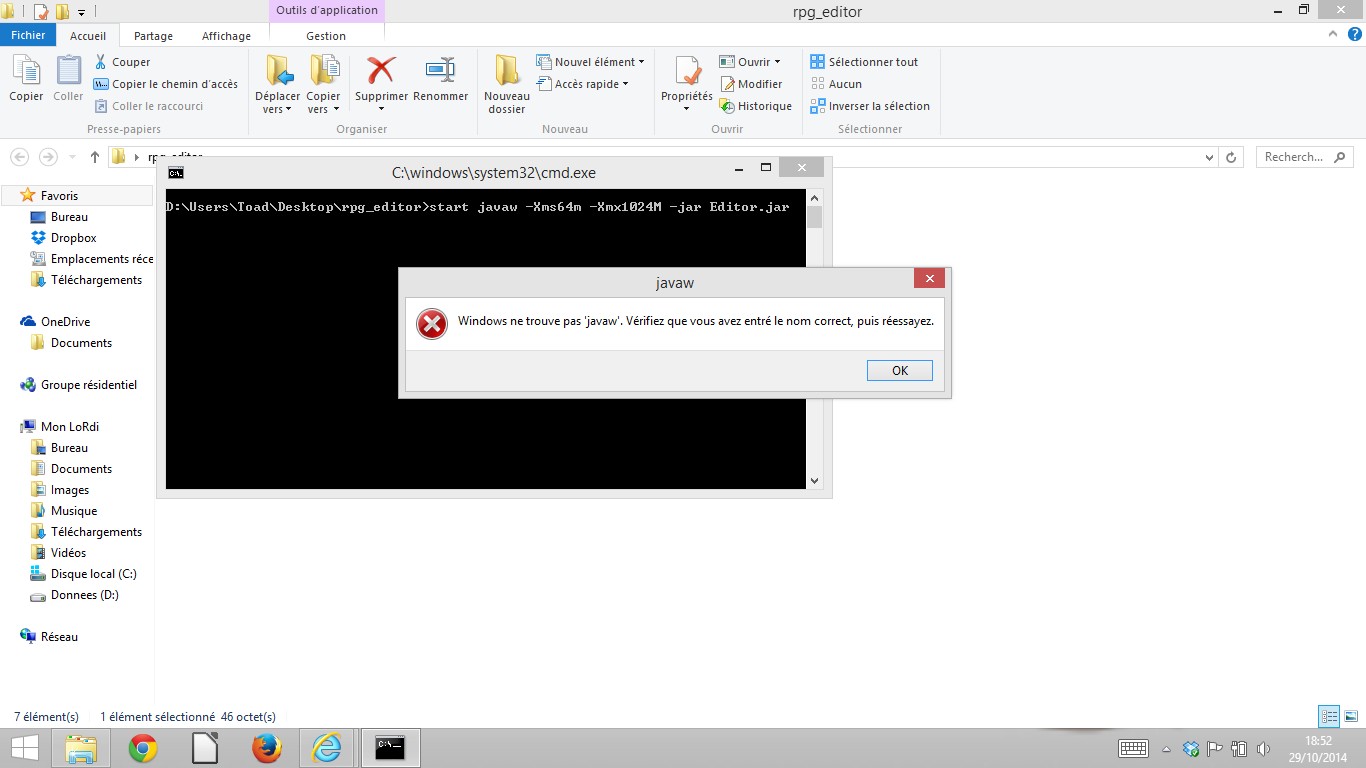Open Firefox from the taskbar
This screenshot has width=1366, height=768.
coord(266,748)
